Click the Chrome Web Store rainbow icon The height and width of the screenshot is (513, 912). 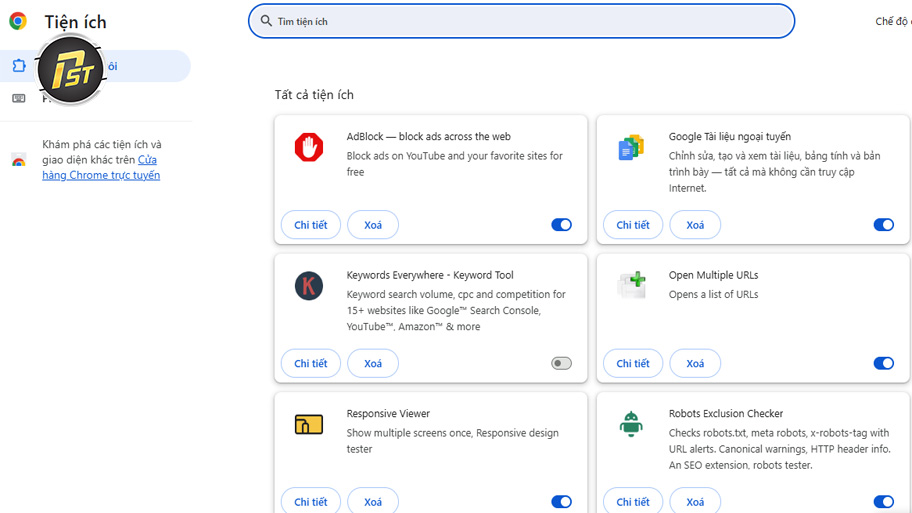click(19, 161)
